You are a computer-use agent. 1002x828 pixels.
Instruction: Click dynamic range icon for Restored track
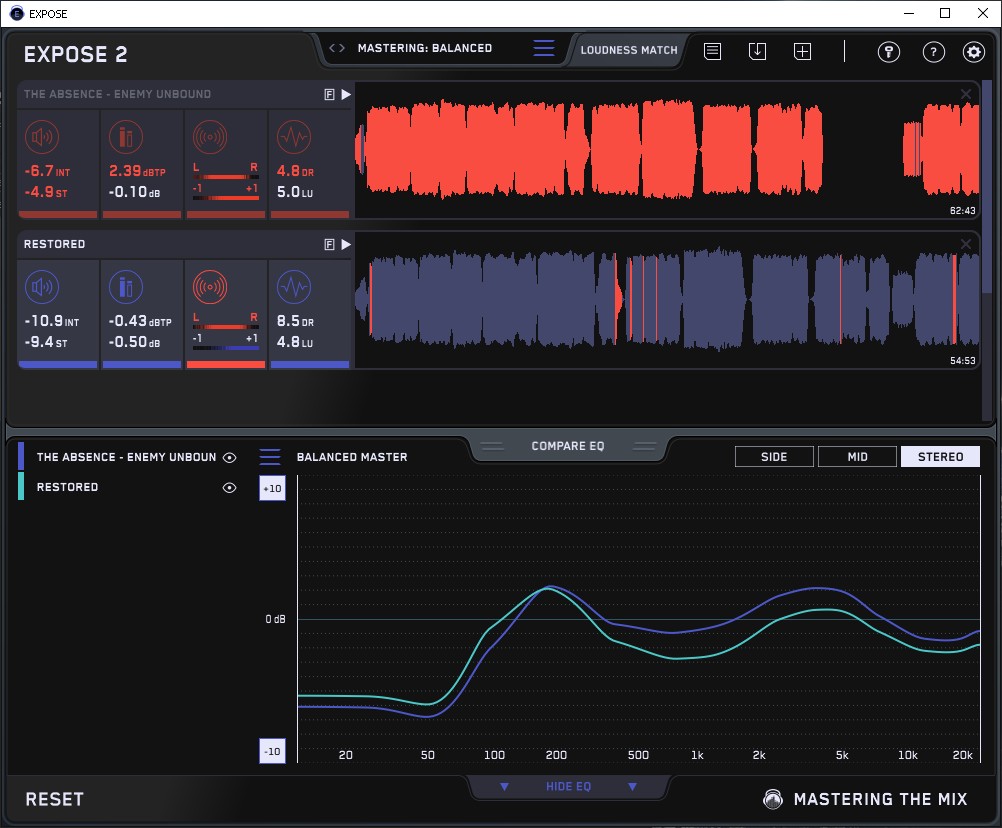294,287
